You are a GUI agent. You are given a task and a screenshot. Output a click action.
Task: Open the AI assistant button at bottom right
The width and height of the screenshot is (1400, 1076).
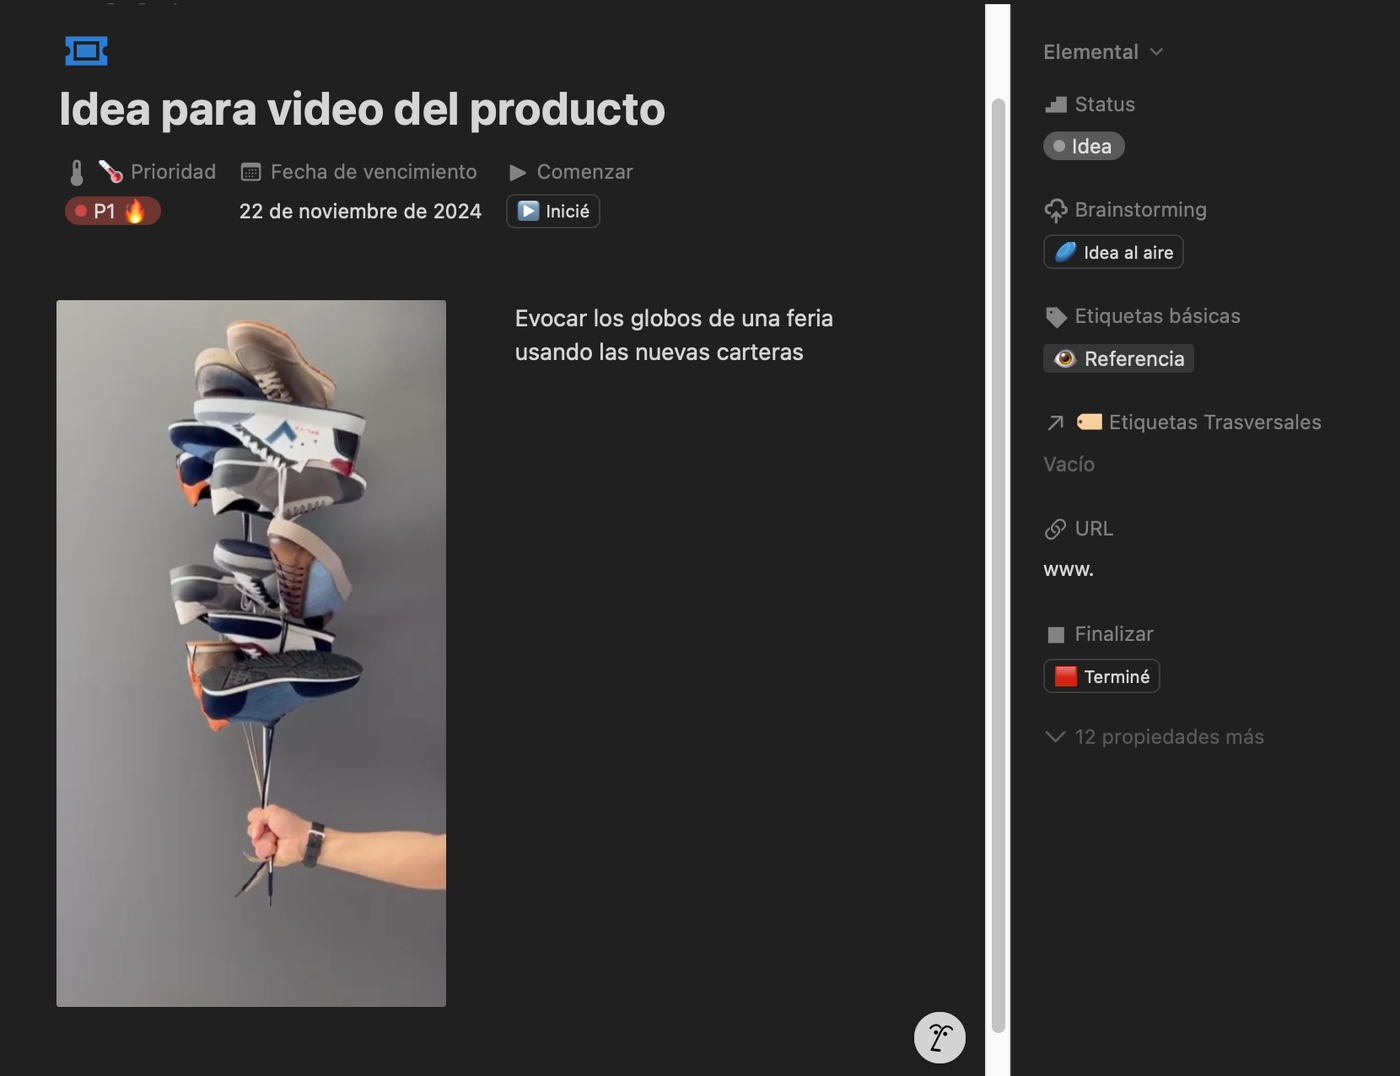click(939, 1037)
